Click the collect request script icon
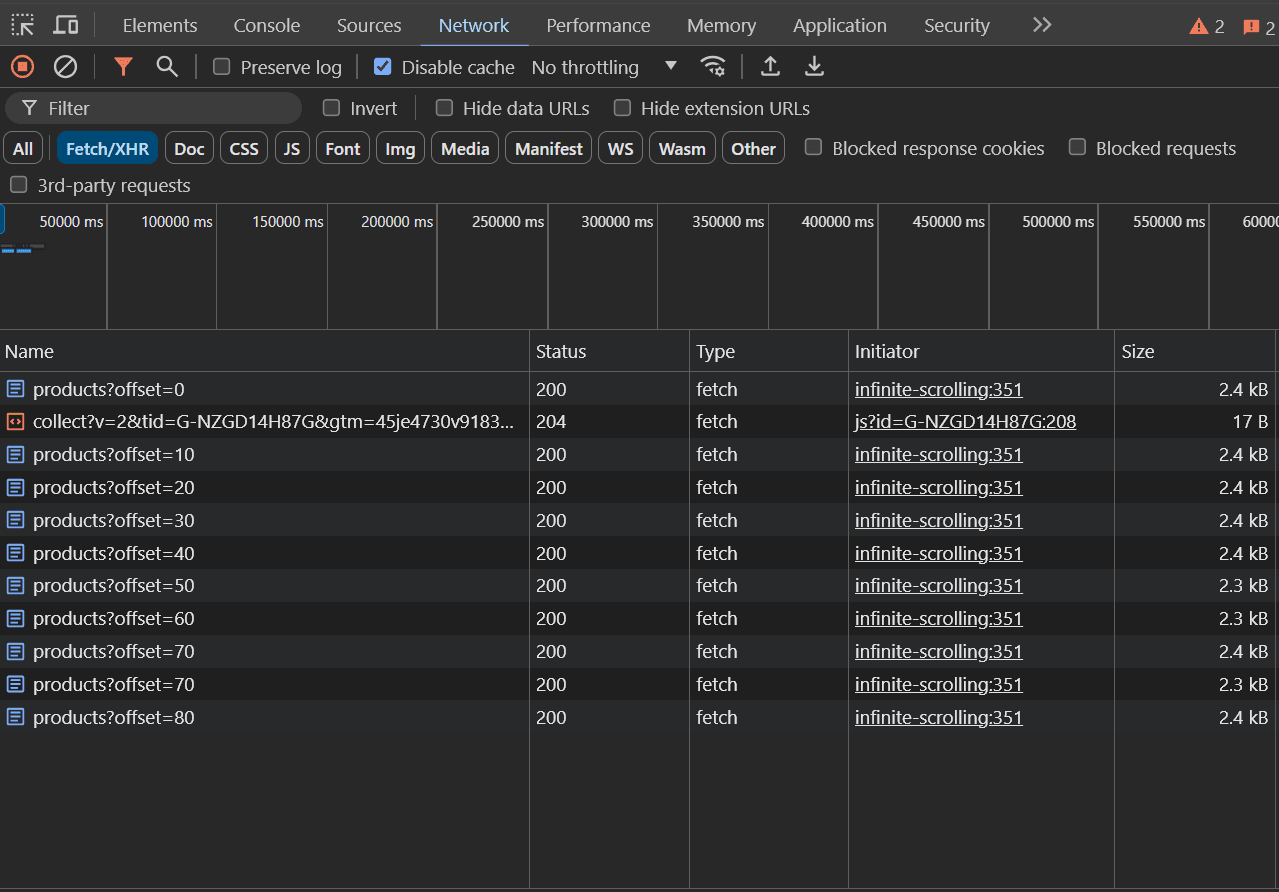 coord(15,422)
